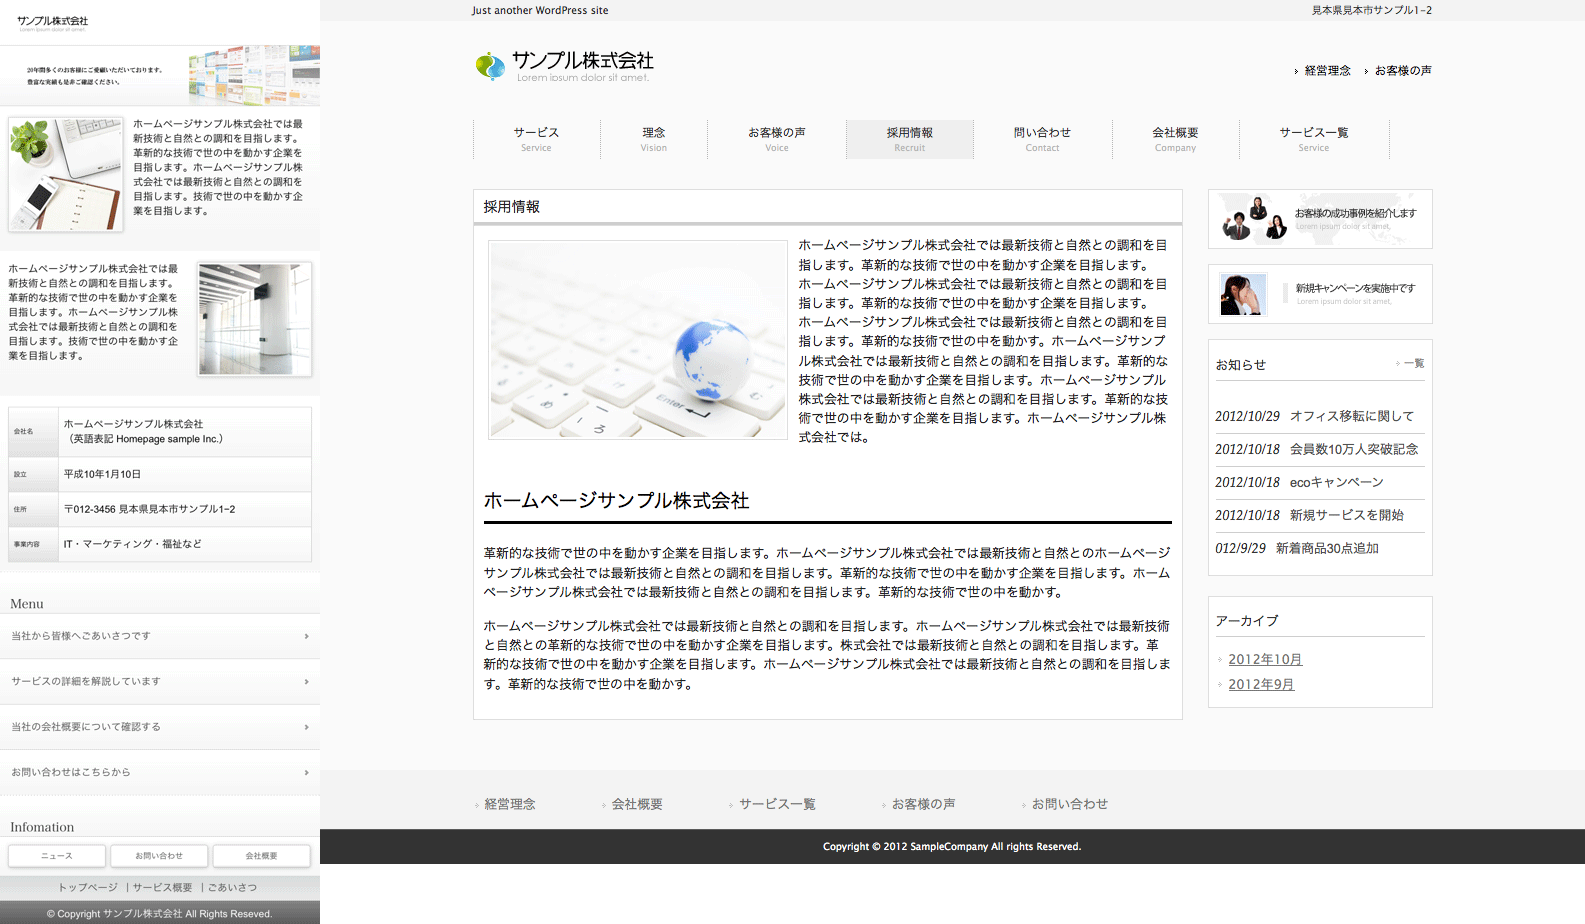1585x924 pixels.
Task: Click サービス一覧 in the footer links
Action: [x=777, y=804]
